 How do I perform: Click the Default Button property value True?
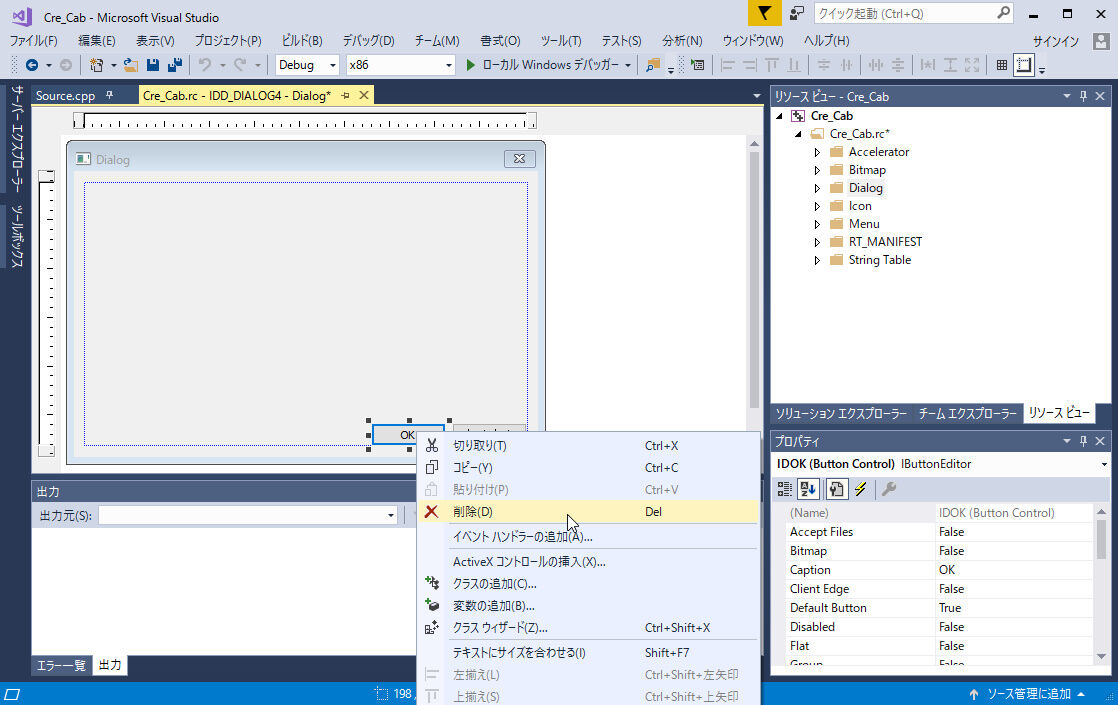(1013, 608)
